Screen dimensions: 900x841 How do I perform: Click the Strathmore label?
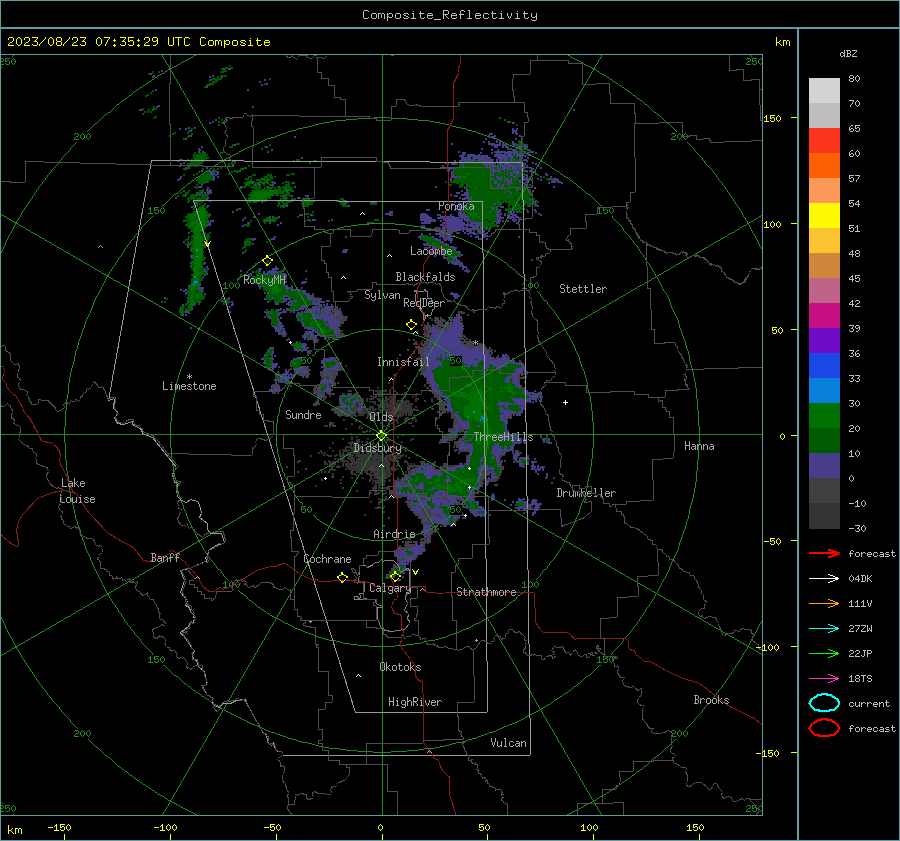point(486,592)
